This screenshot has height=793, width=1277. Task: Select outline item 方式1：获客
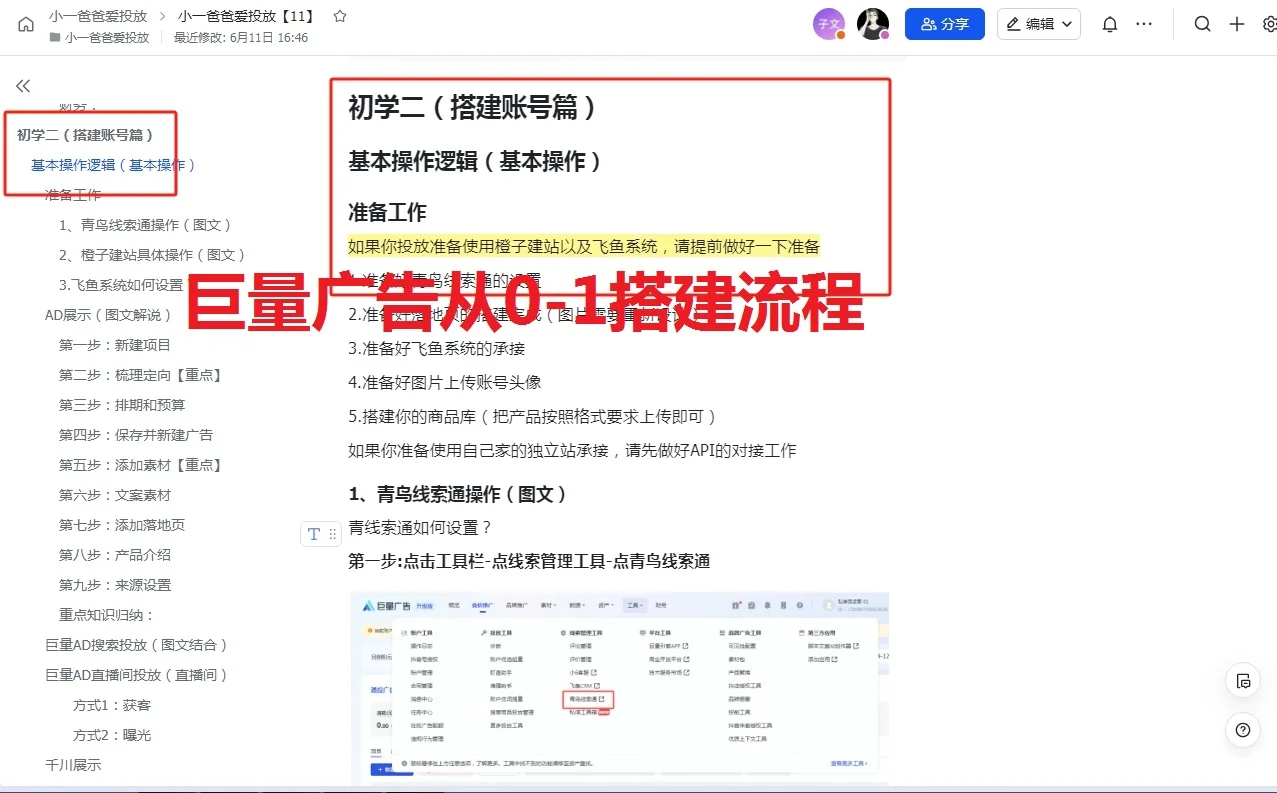(112, 705)
